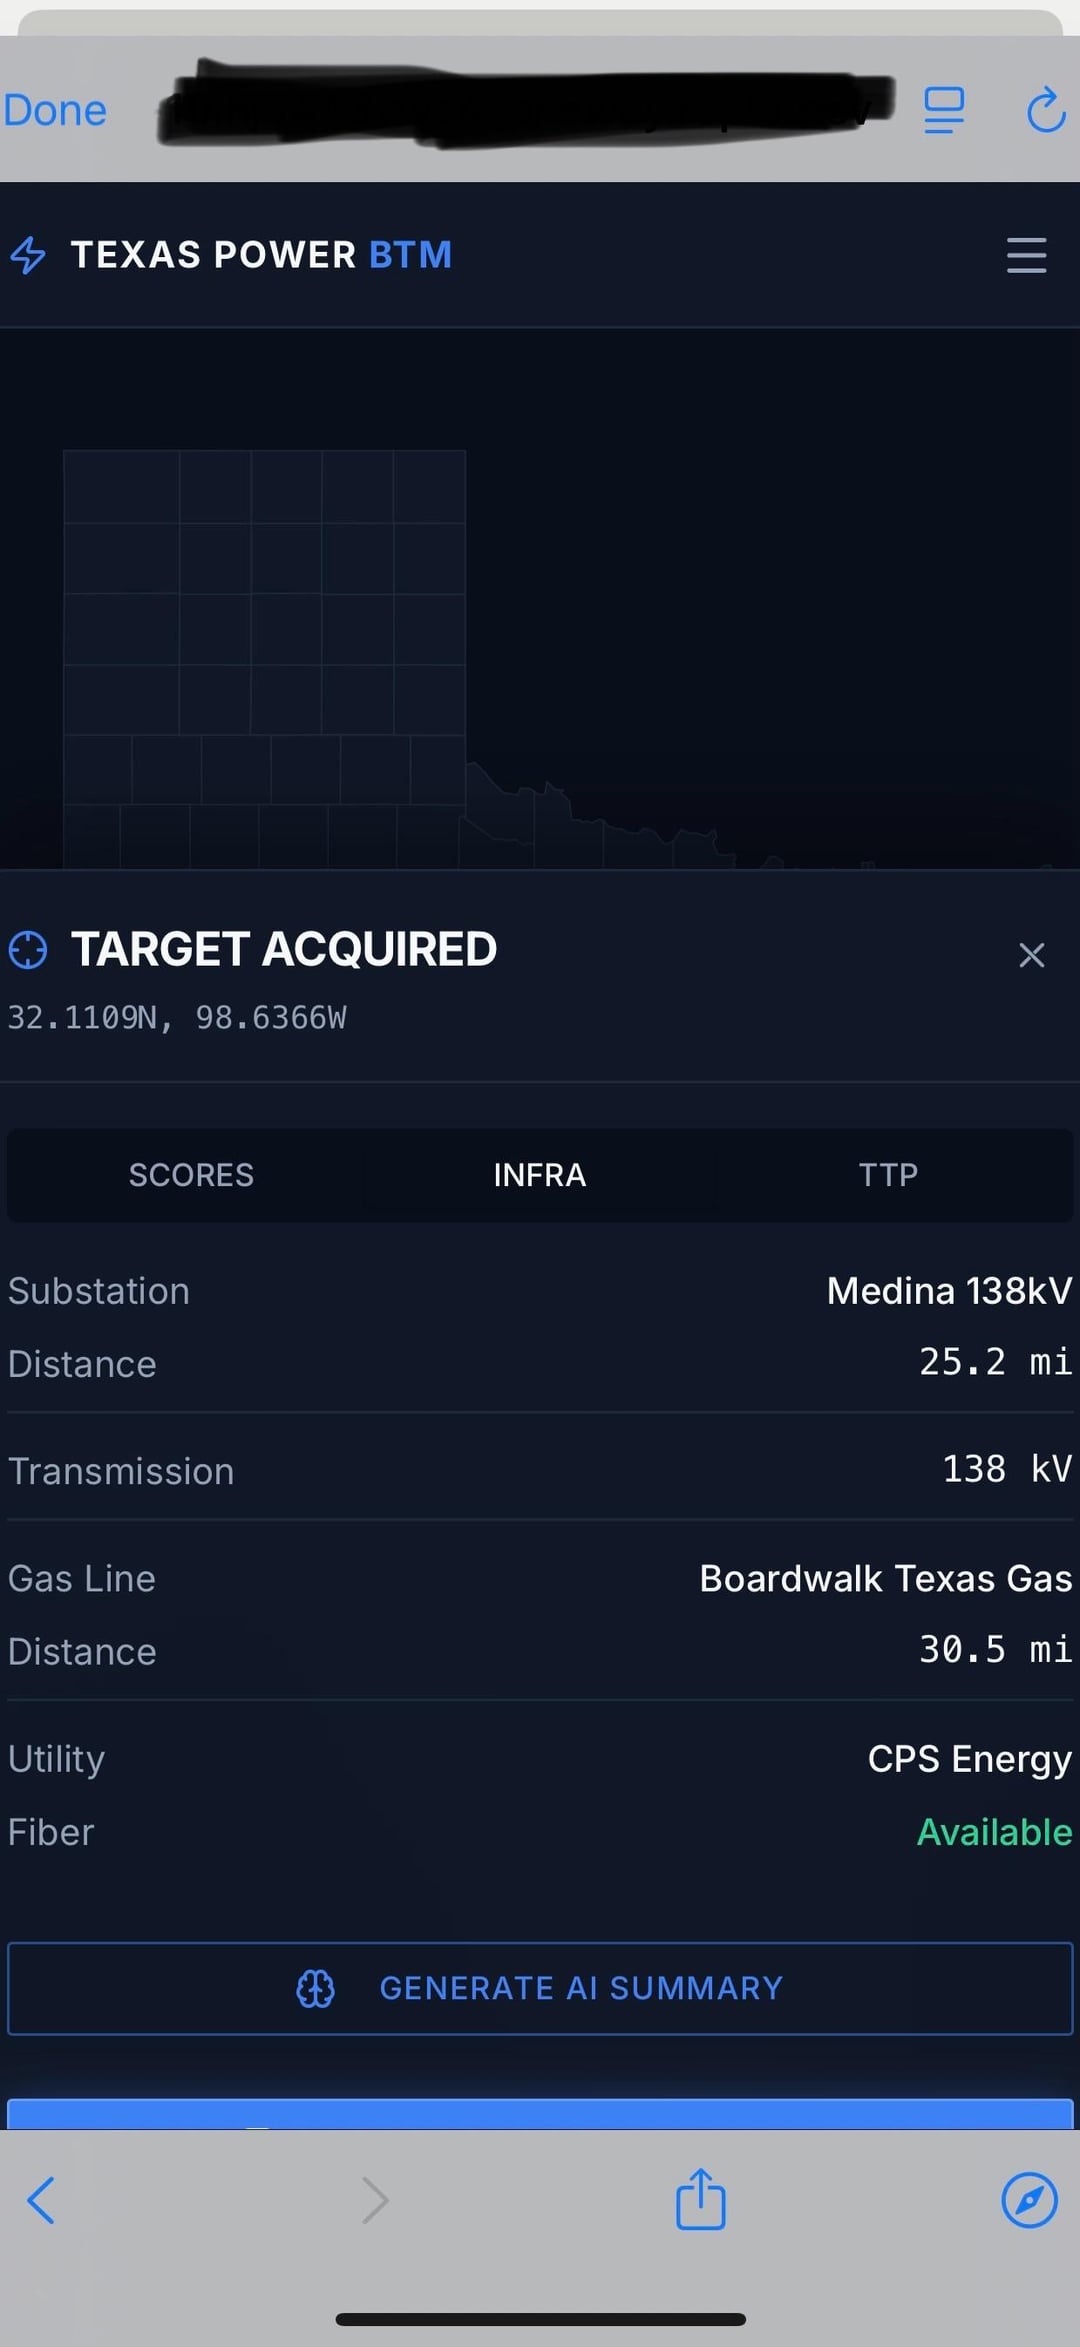
Task: Click the brain icon in summary button
Action: tap(315, 1988)
